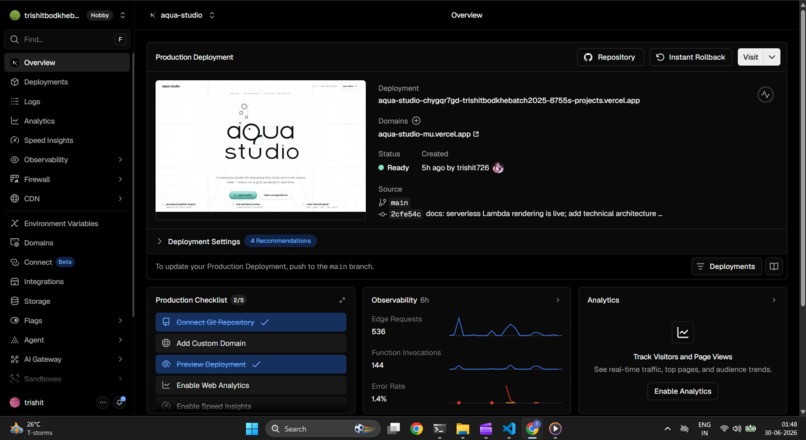This screenshot has height=440, width=806.
Task: Click the Repository button
Action: click(610, 57)
